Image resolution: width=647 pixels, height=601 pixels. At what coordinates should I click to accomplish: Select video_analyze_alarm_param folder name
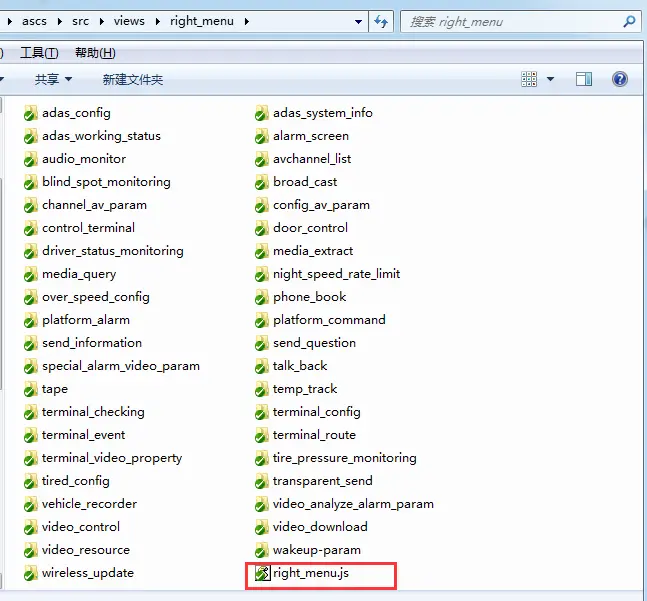coord(354,504)
